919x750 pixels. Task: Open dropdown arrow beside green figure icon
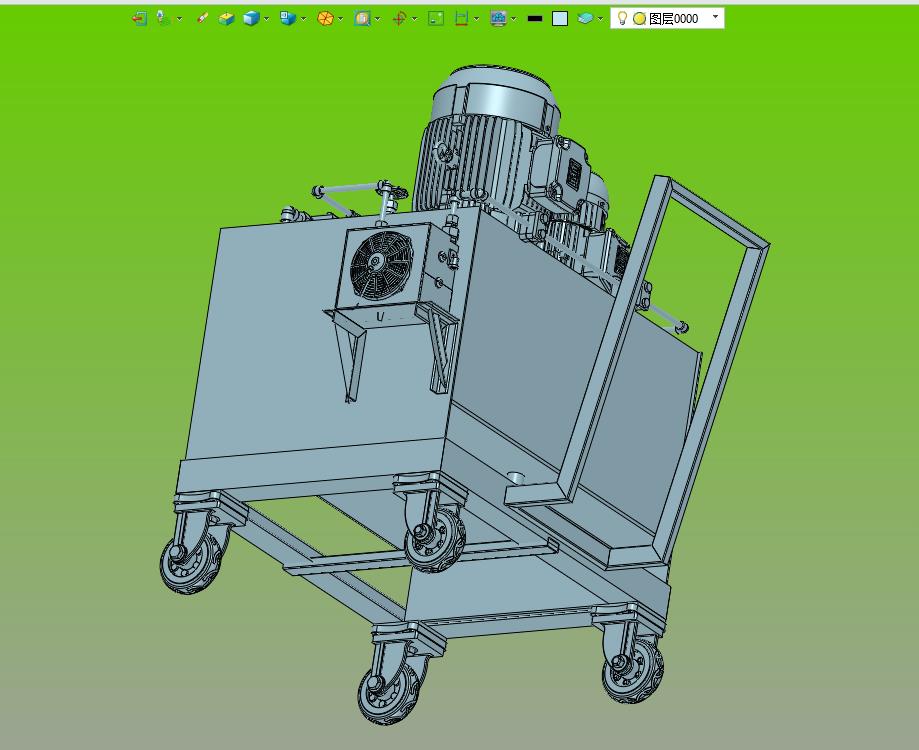pos(179,19)
